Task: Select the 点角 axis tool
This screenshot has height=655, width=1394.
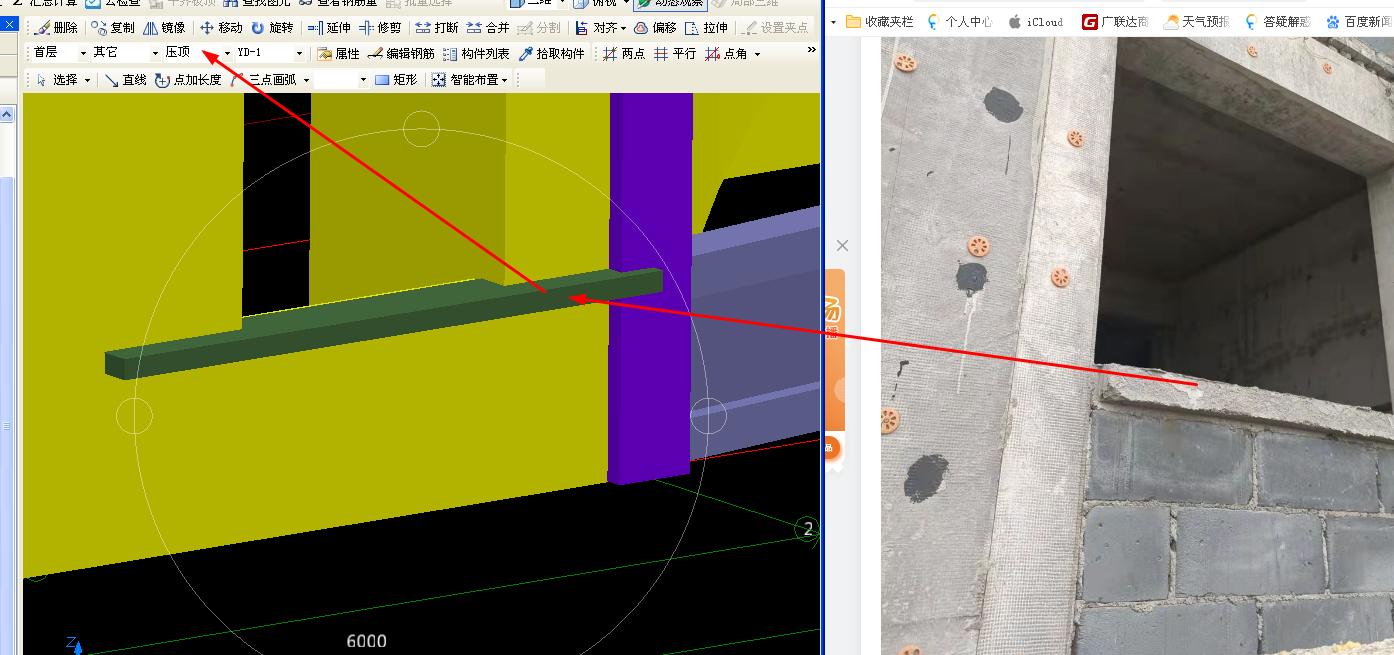Action: 726,54
